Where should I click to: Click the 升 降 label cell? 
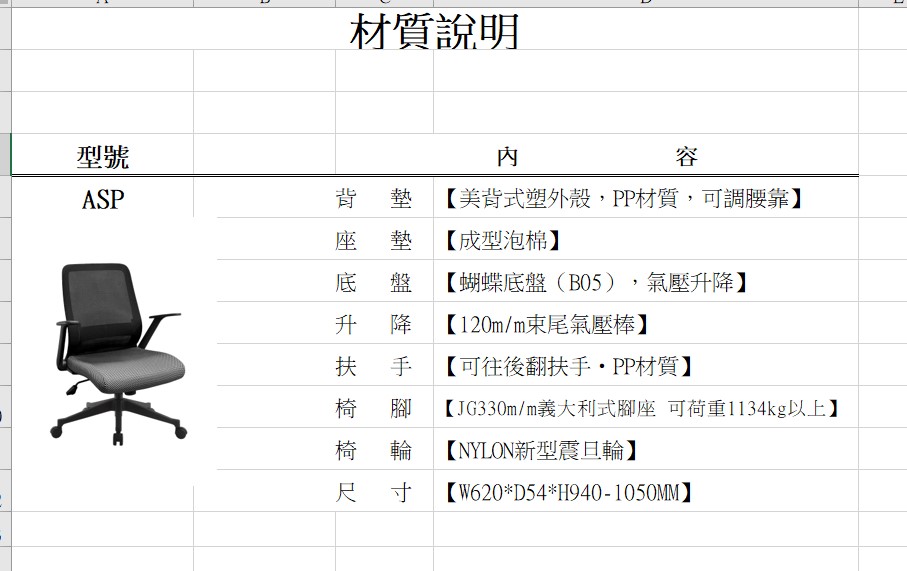pos(384,323)
